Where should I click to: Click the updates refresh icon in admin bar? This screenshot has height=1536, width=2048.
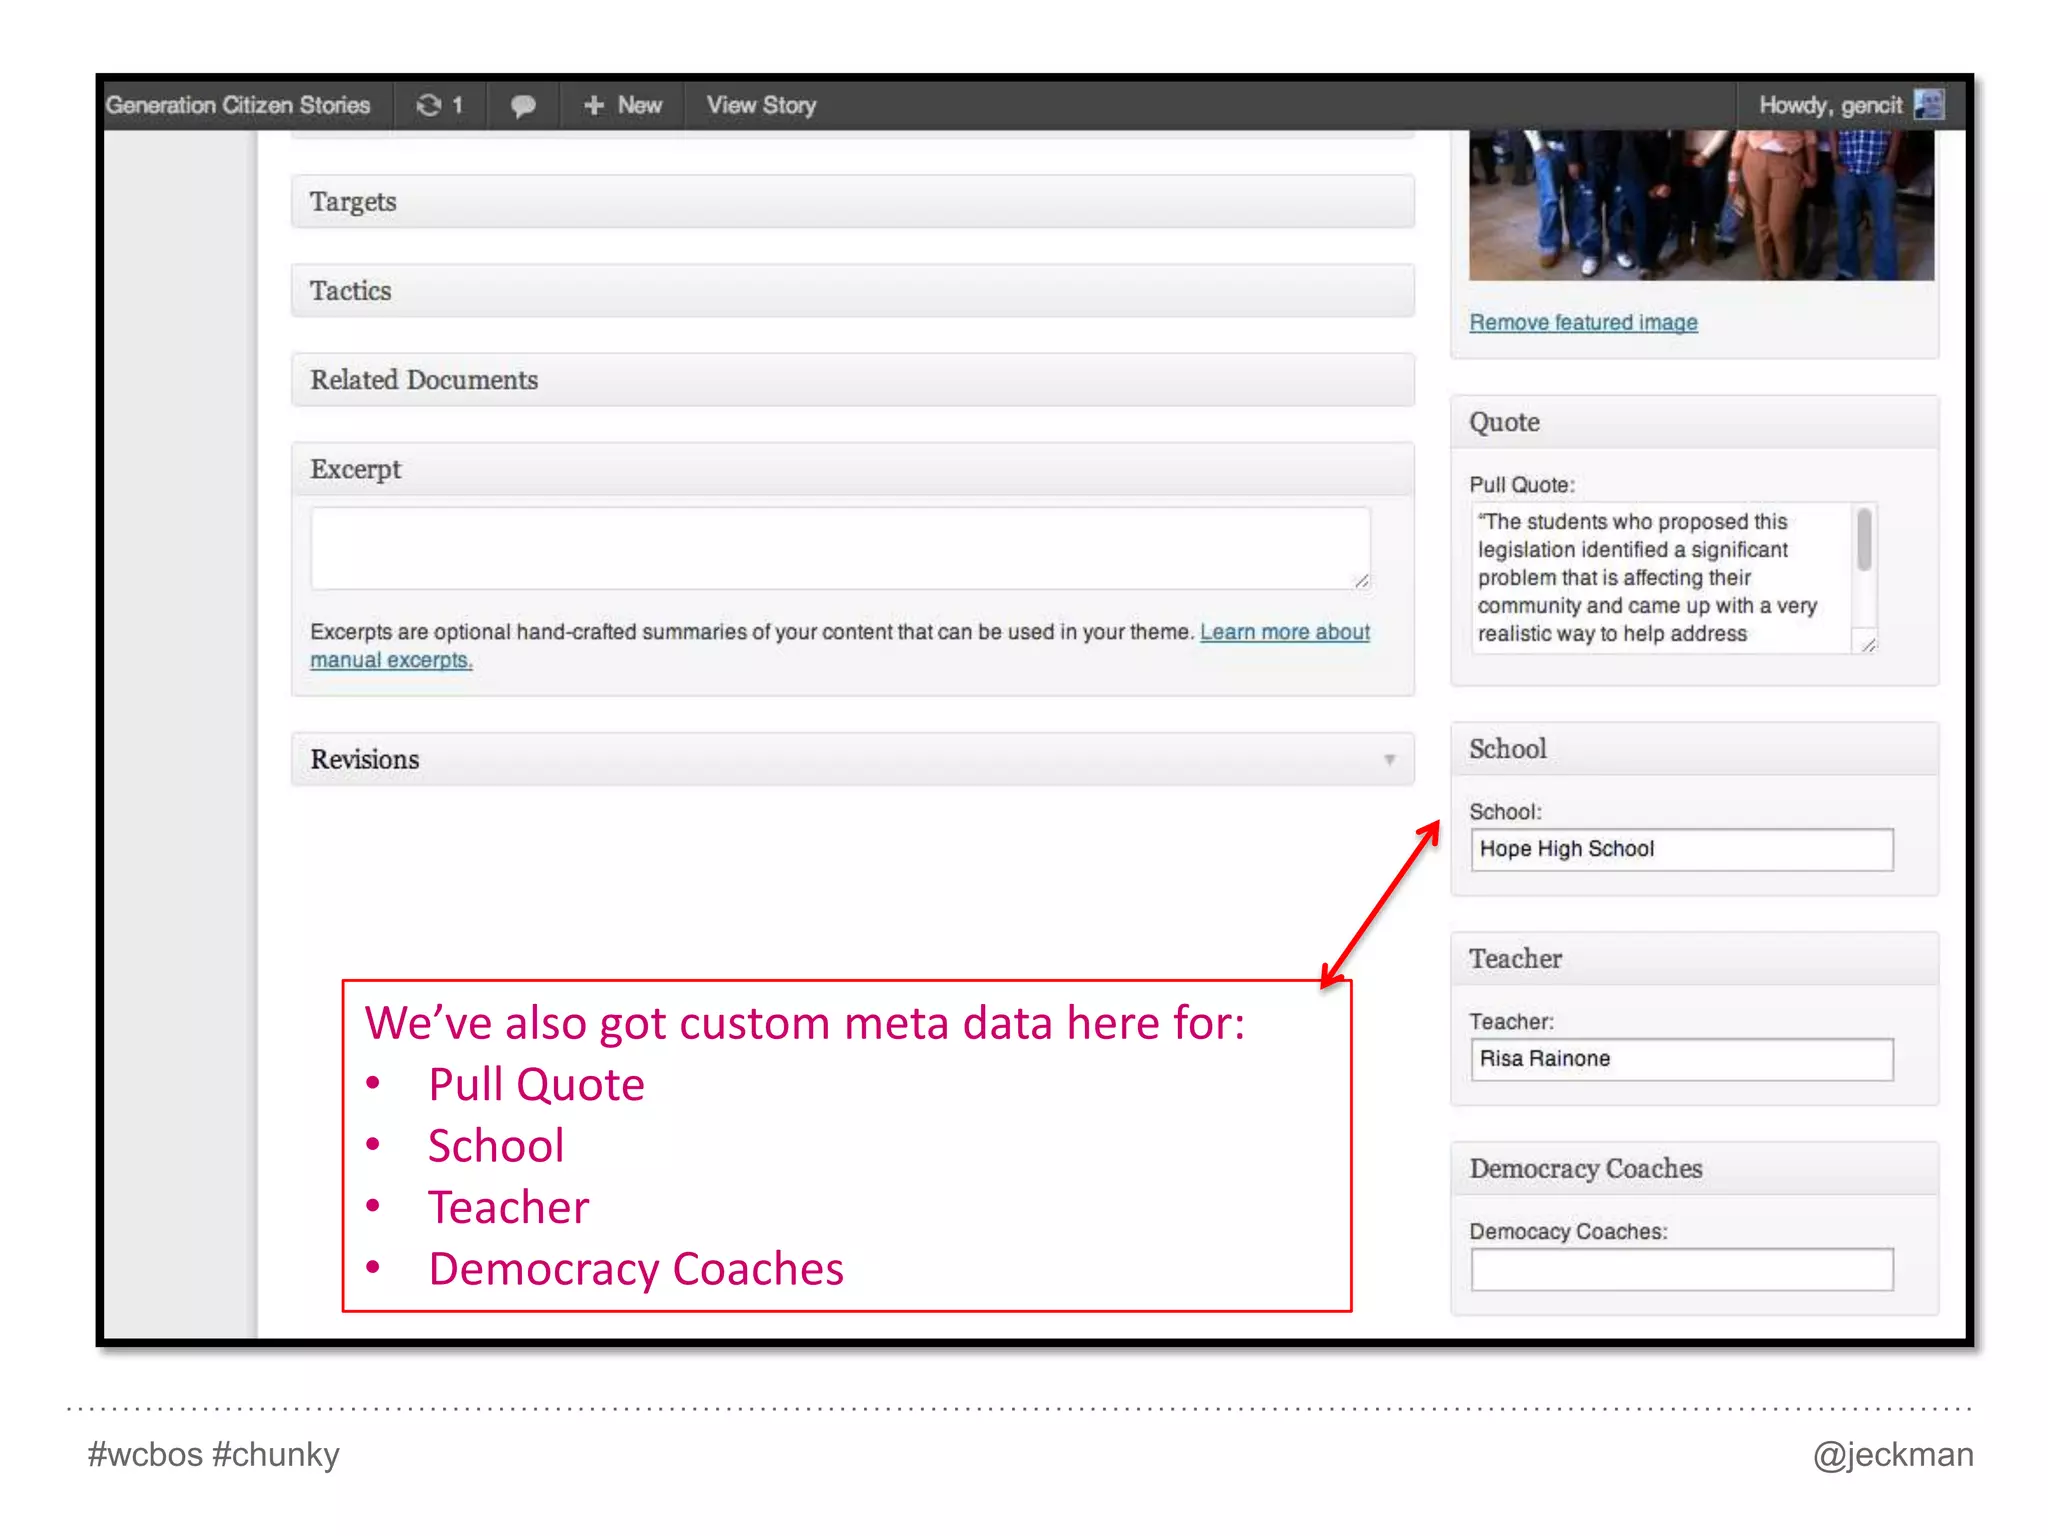tap(429, 105)
